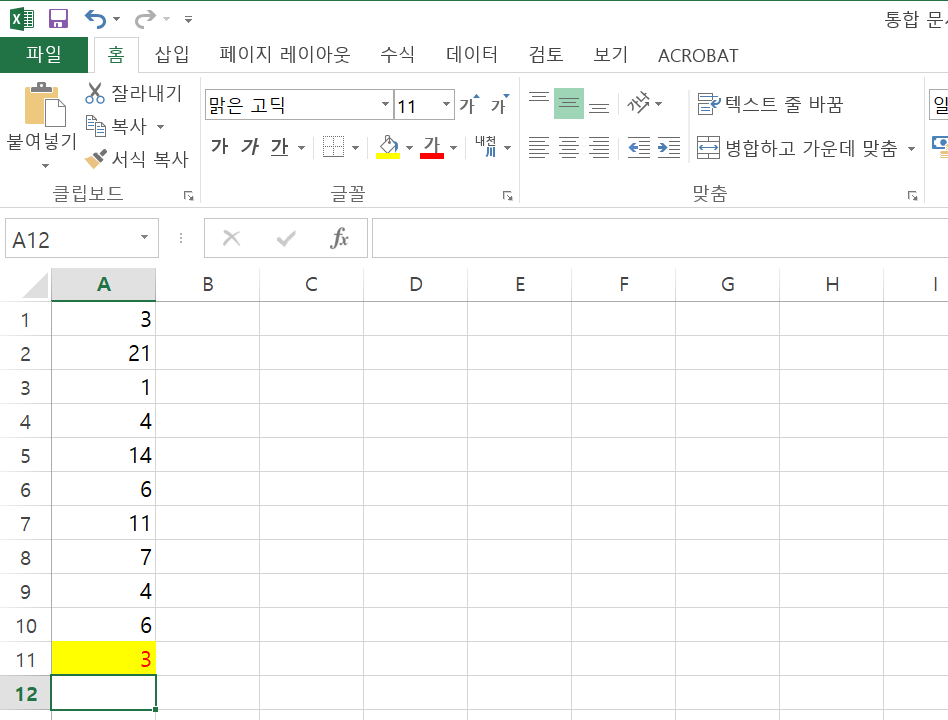This screenshot has width=948, height=720.
Task: Click the Redo arrow icon
Action: 145,19
